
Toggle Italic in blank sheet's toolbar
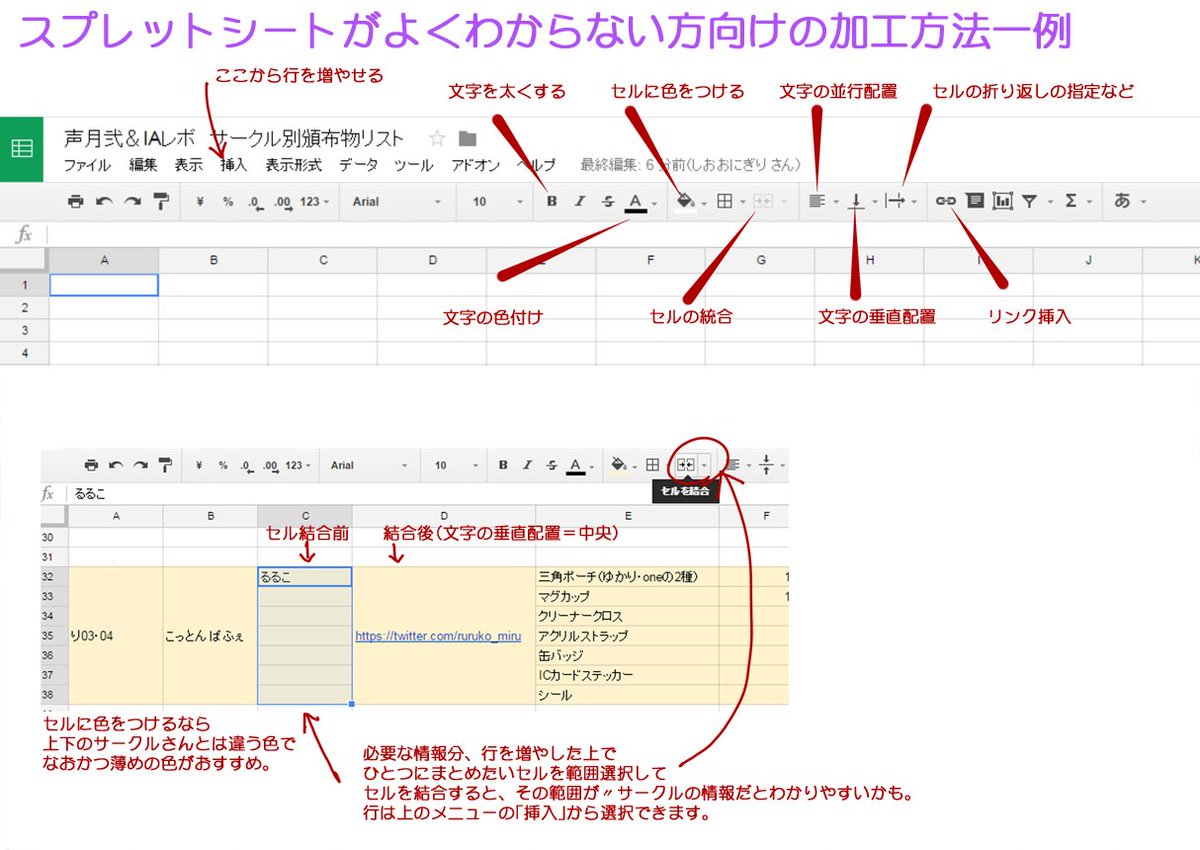click(580, 201)
